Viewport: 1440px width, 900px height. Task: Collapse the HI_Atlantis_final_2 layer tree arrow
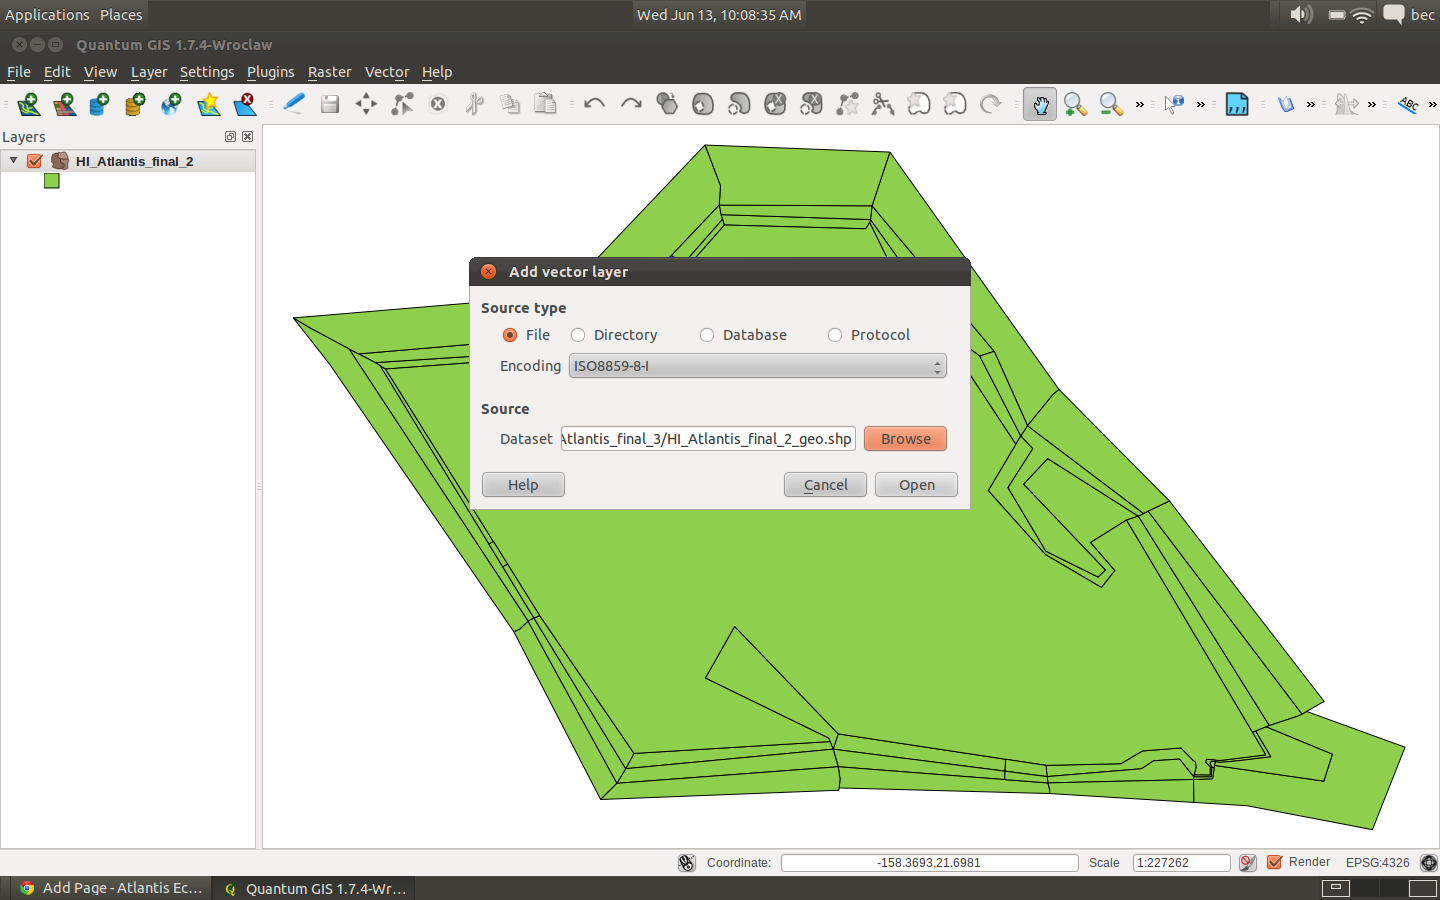(14, 160)
